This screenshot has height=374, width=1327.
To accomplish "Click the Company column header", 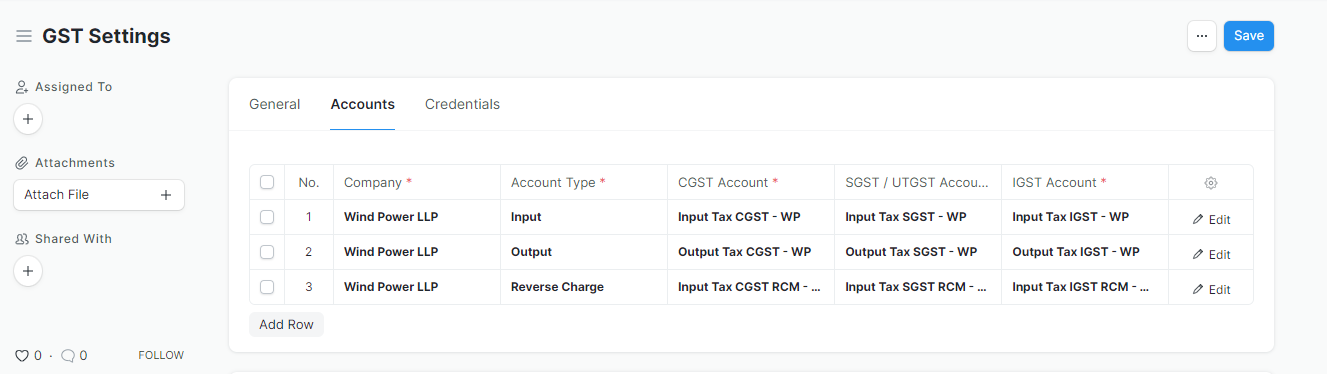I will coord(417,182).
